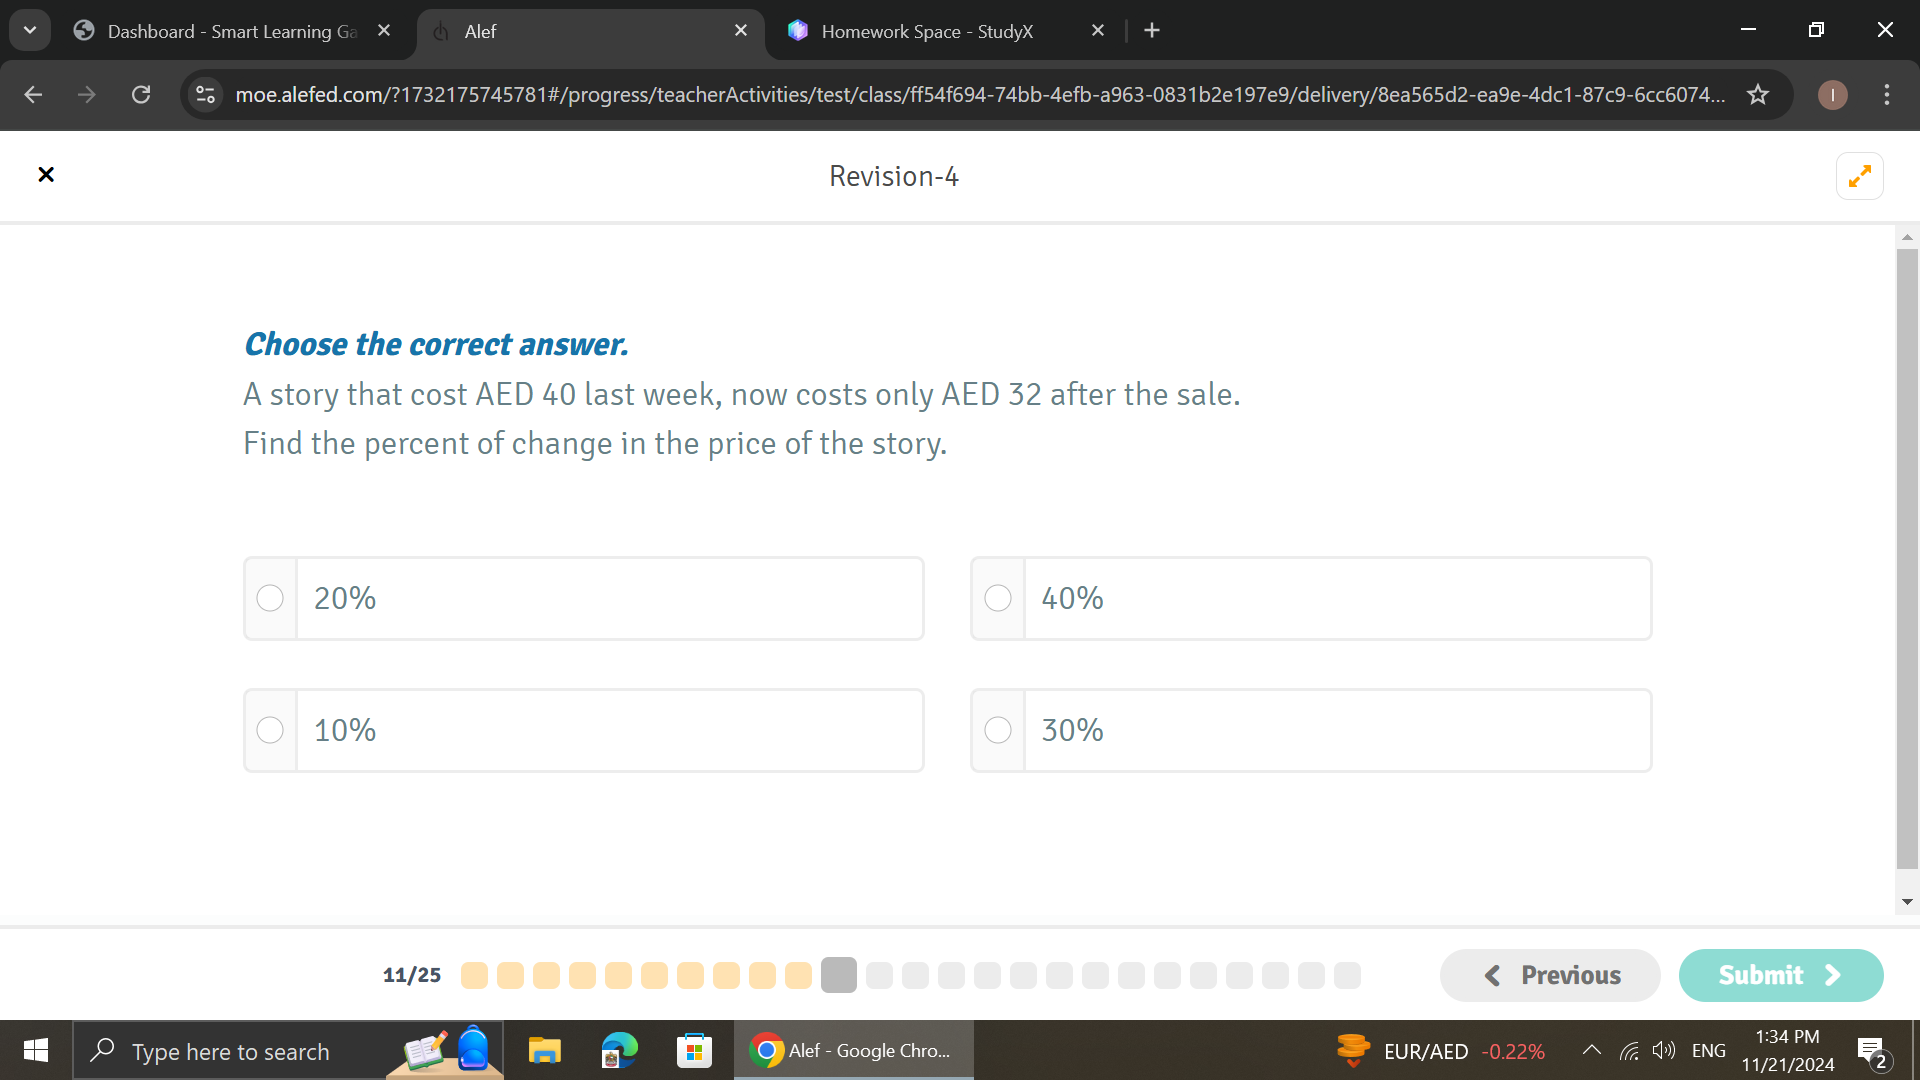Open Microsoft Edge from taskbar
1920x1080 pixels.
(x=619, y=1051)
